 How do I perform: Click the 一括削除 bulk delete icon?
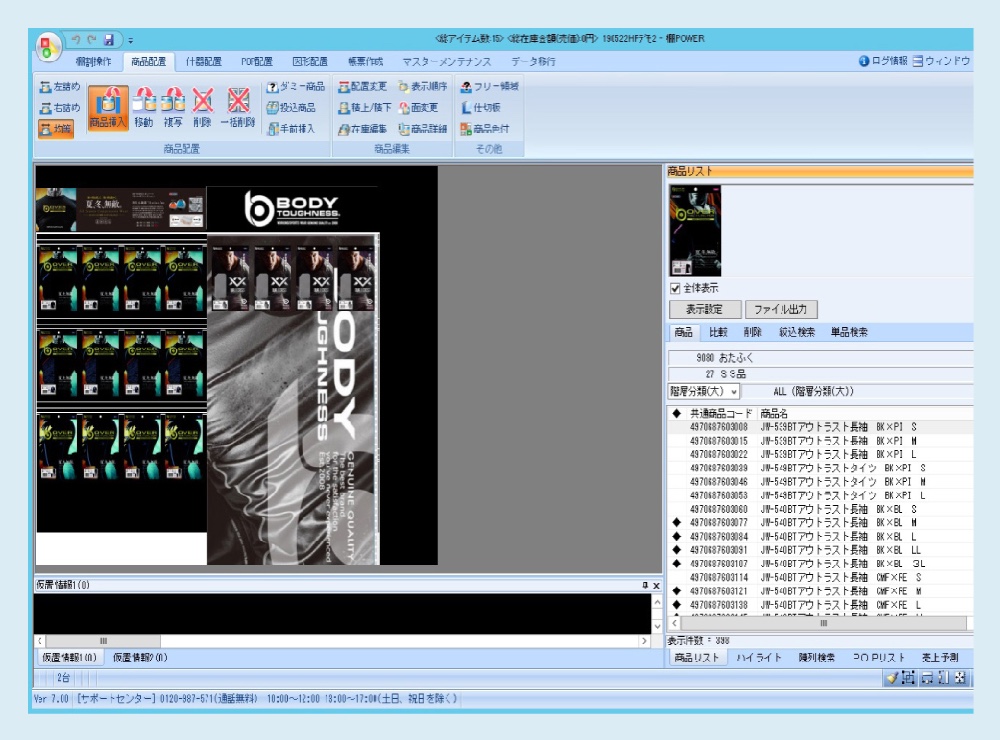238,101
